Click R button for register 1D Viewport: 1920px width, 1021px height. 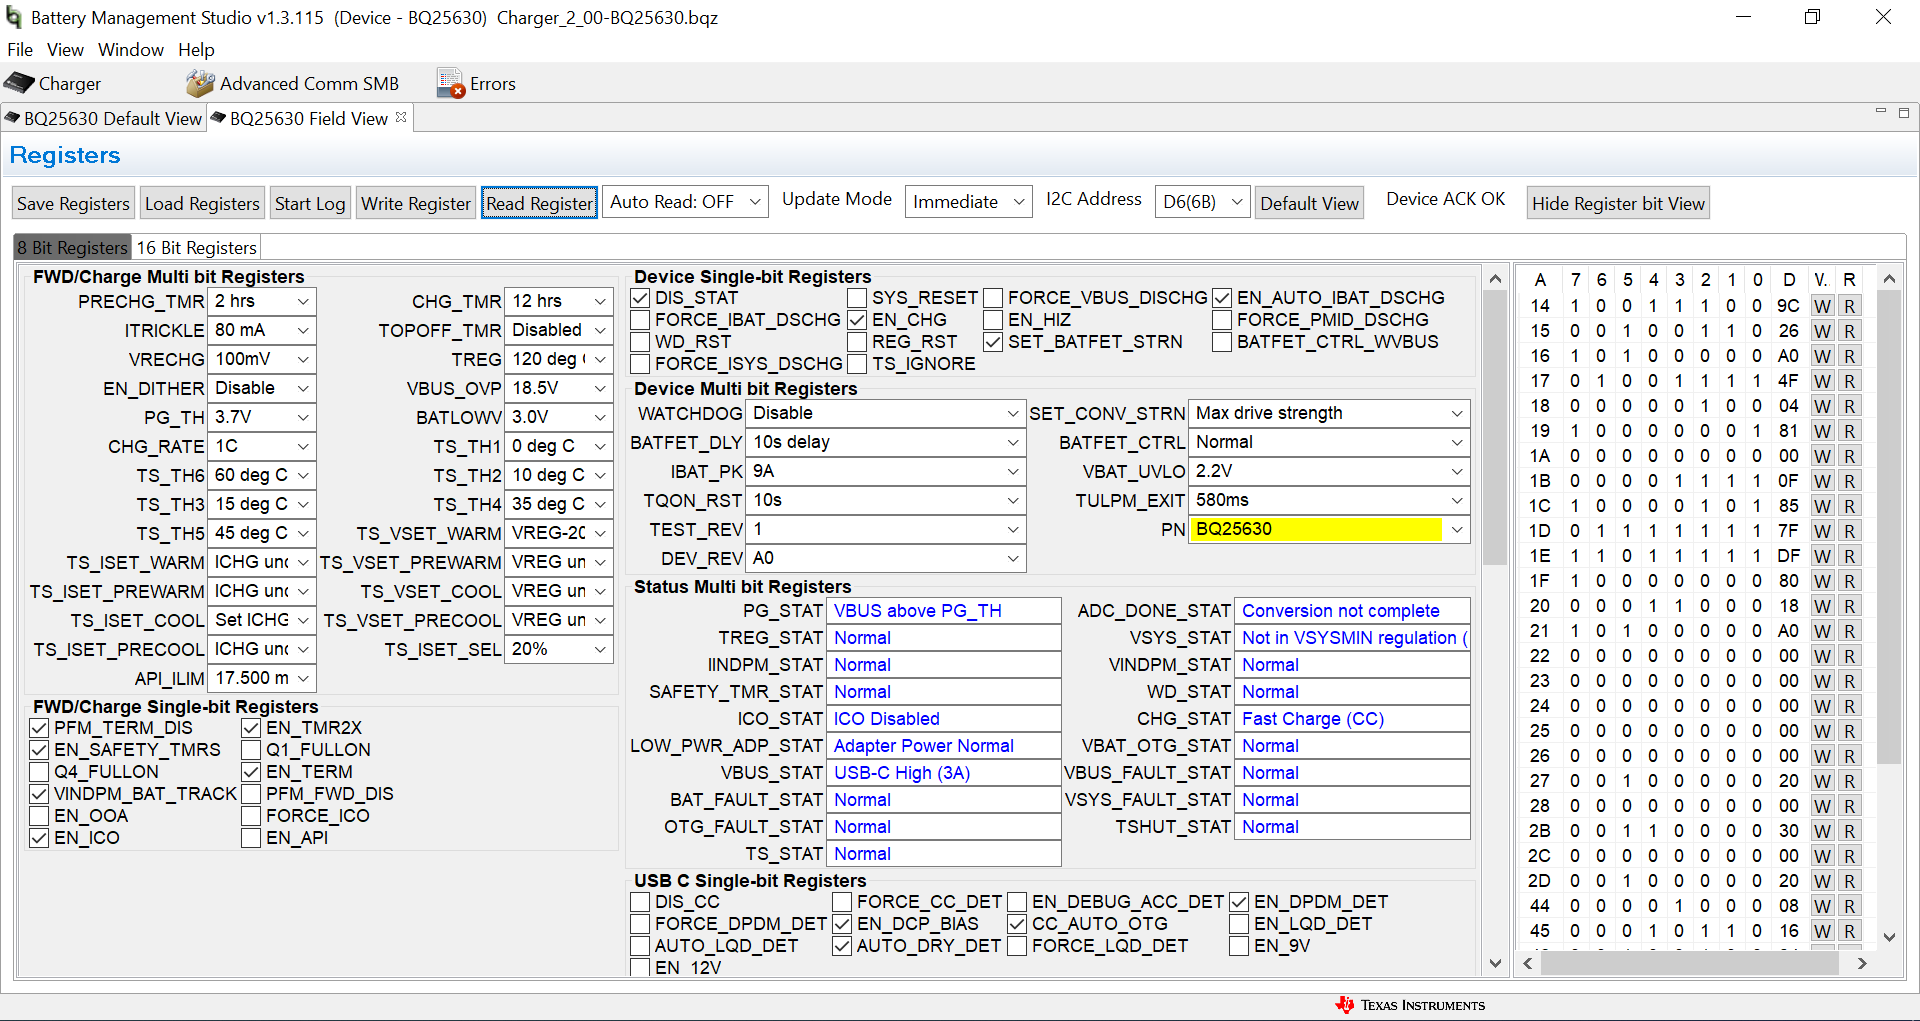[x=1850, y=531]
